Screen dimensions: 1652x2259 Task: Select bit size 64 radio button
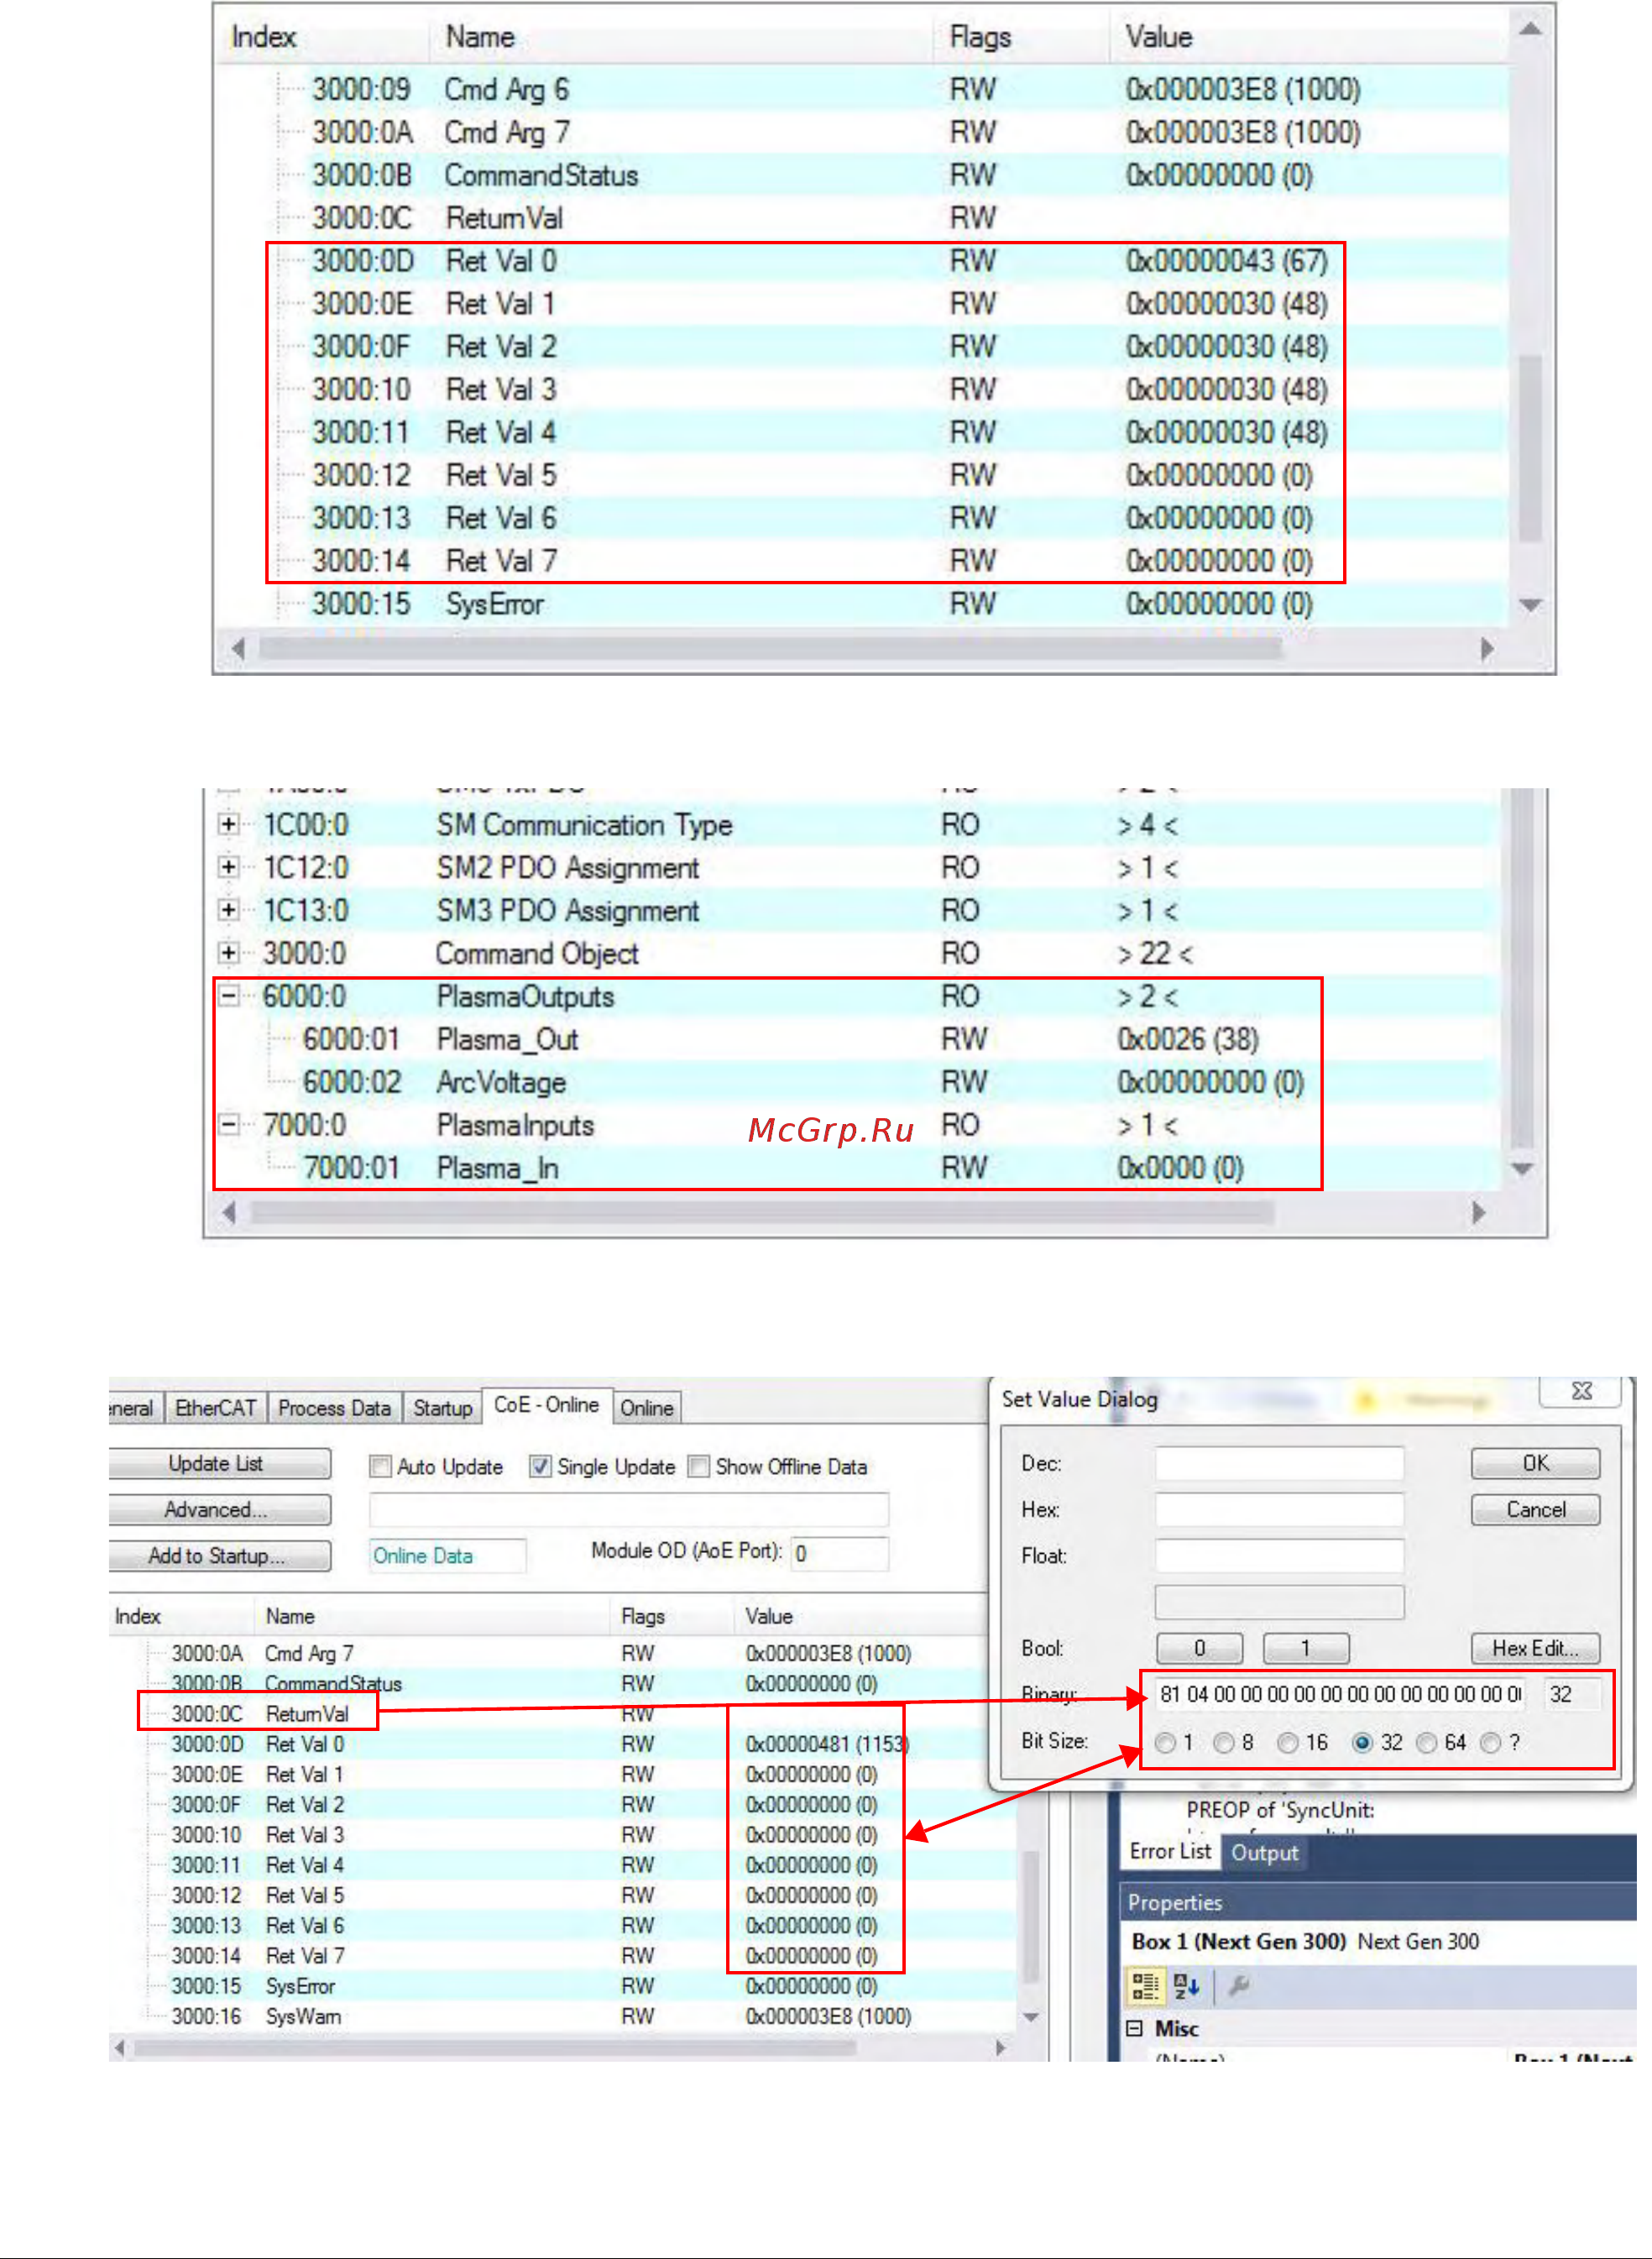pos(1427,1743)
